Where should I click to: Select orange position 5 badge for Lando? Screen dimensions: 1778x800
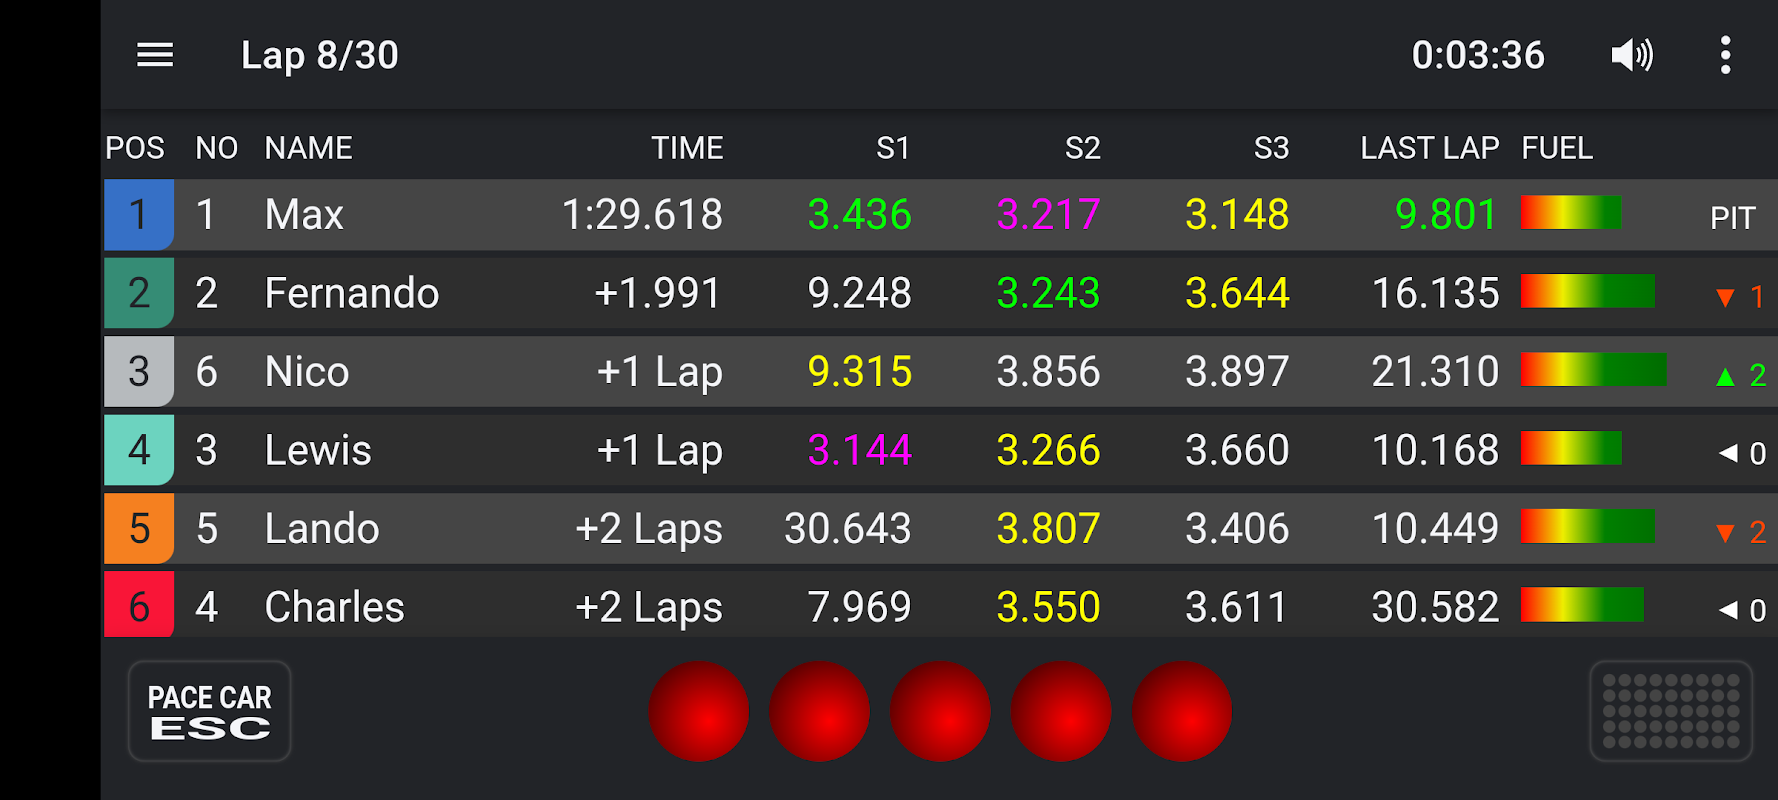coord(139,528)
